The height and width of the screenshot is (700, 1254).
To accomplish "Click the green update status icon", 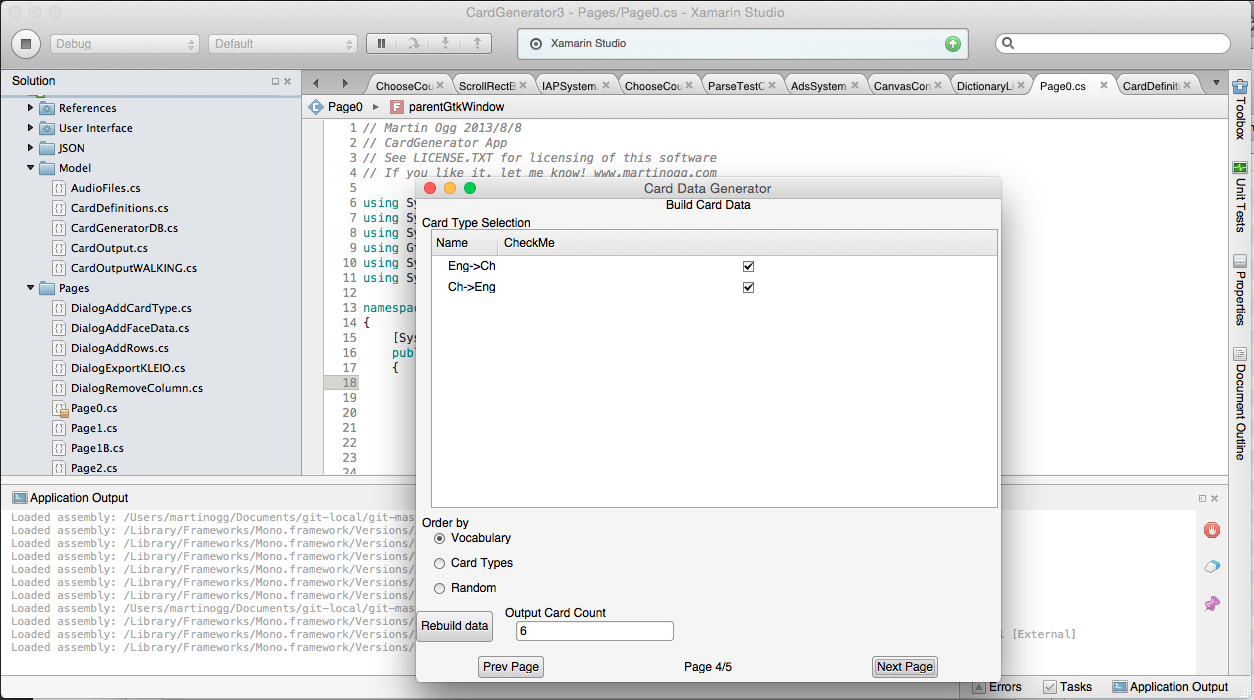I will [x=952, y=44].
